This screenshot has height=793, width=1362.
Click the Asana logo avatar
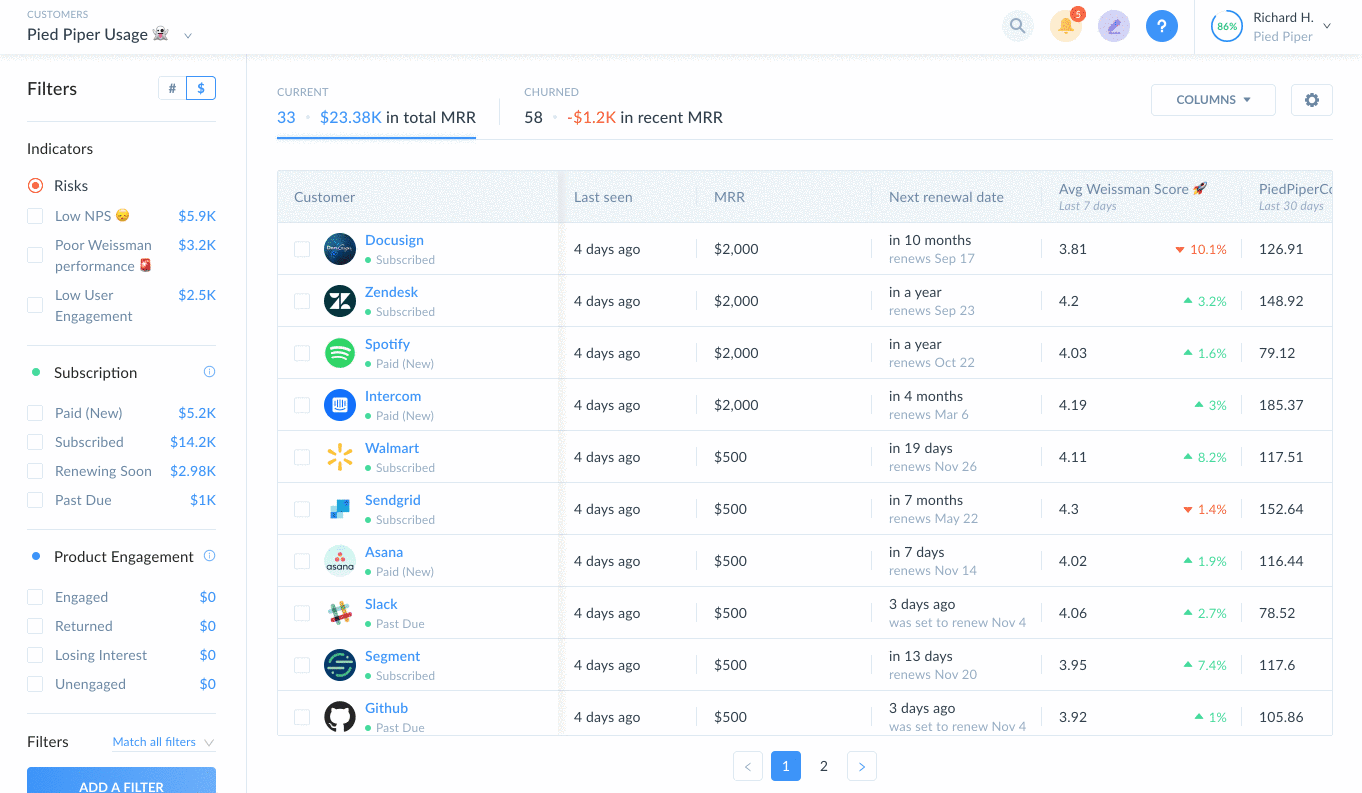point(340,561)
